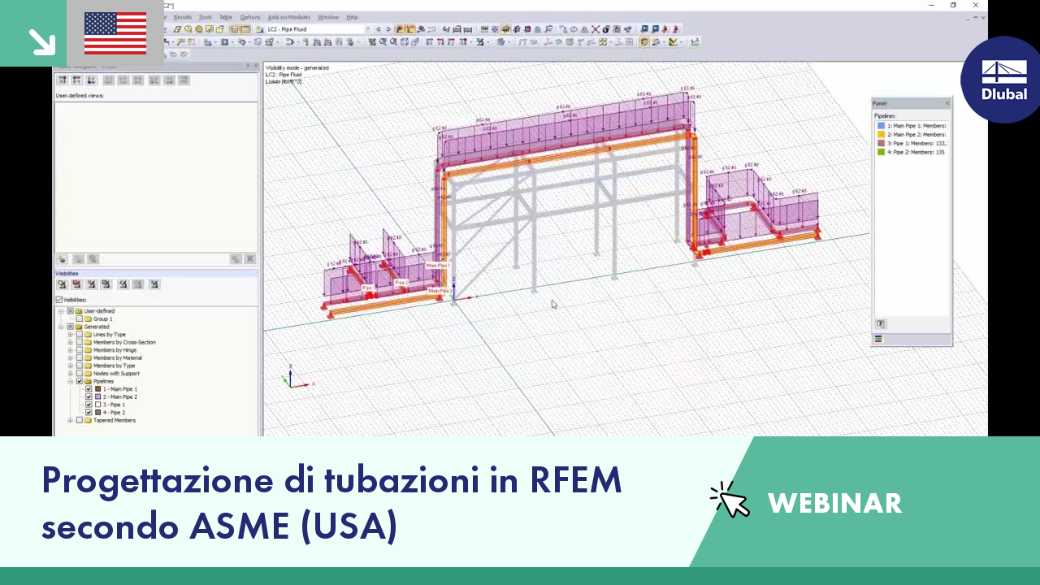1040x585 pixels.
Task: Uncheck the 2 - Main Pipe 2 visibility
Action: click(89, 397)
